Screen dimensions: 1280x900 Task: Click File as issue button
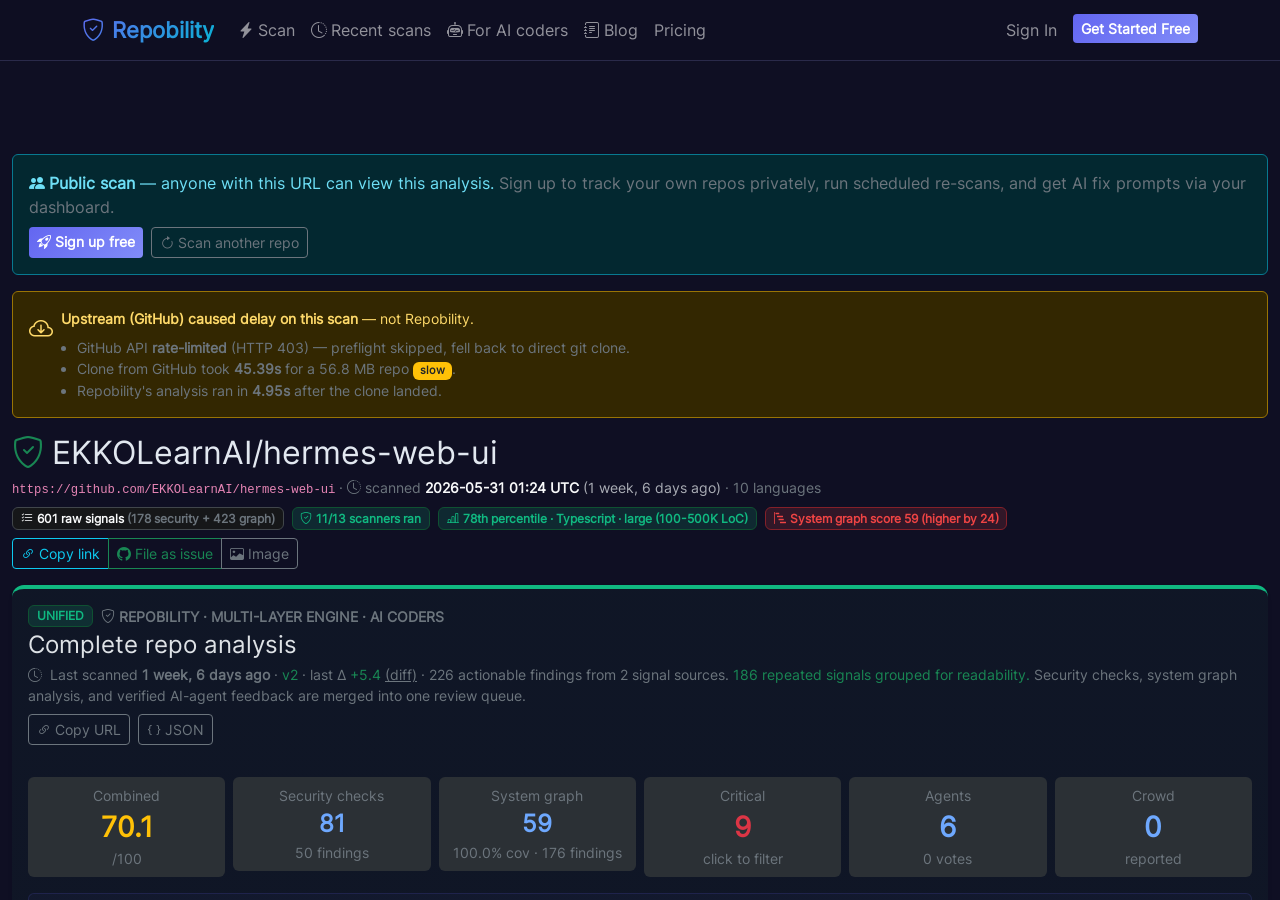[x=165, y=554]
